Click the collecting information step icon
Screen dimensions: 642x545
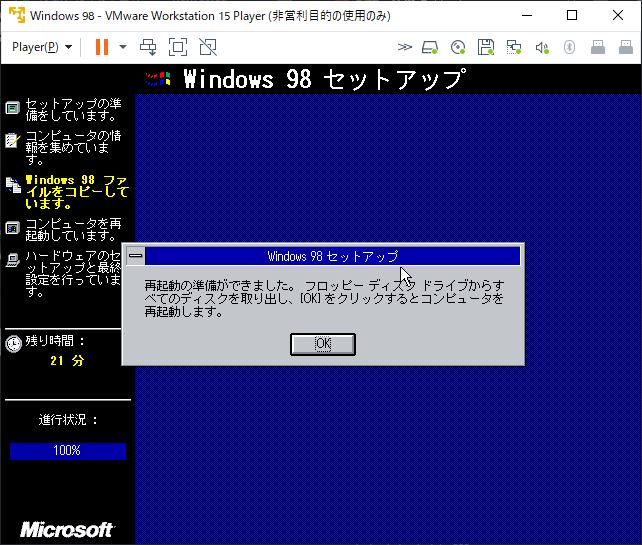coord(12,140)
